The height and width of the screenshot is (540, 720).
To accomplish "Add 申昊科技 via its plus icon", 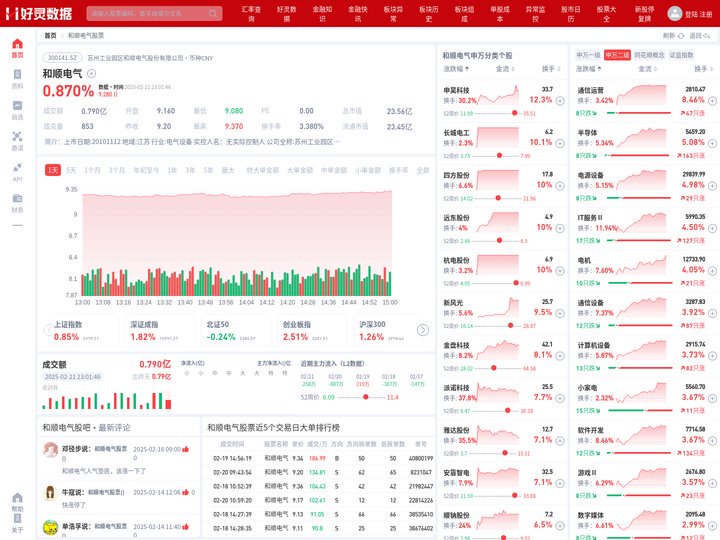I will pyautogui.click(x=560, y=101).
